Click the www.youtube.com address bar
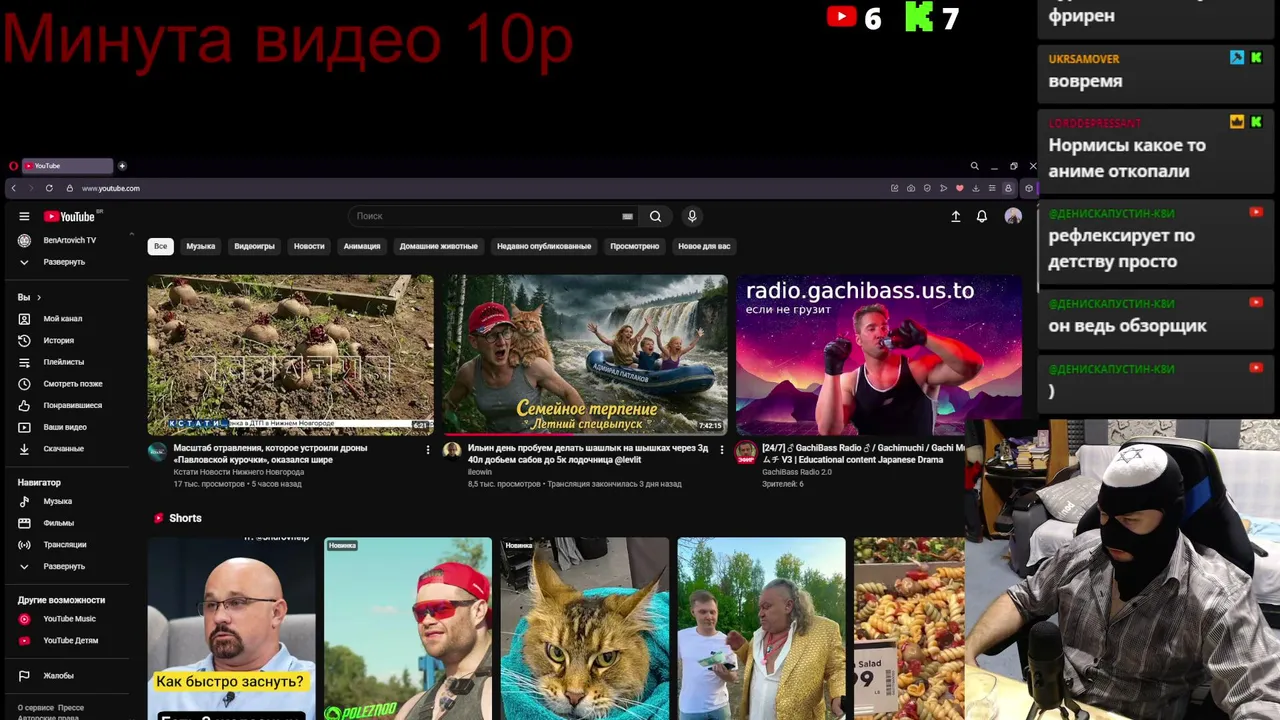 click(x=111, y=188)
